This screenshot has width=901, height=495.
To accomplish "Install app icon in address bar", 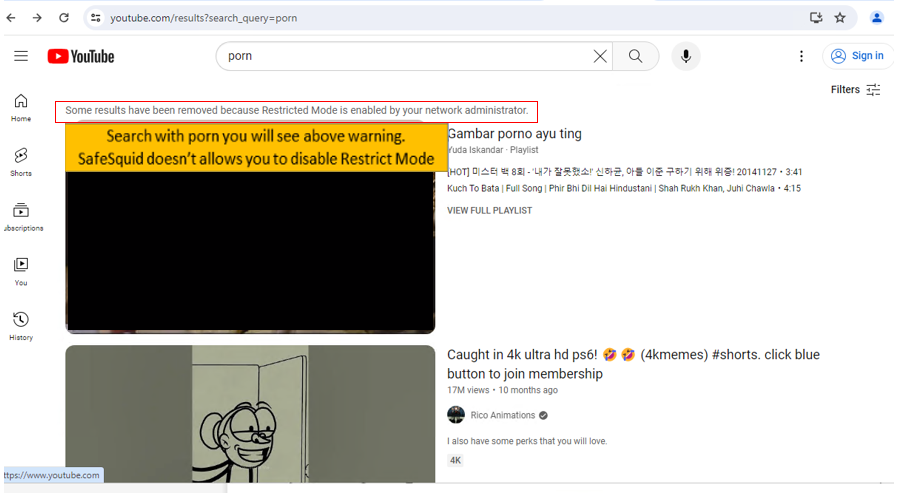I will tap(816, 18).
